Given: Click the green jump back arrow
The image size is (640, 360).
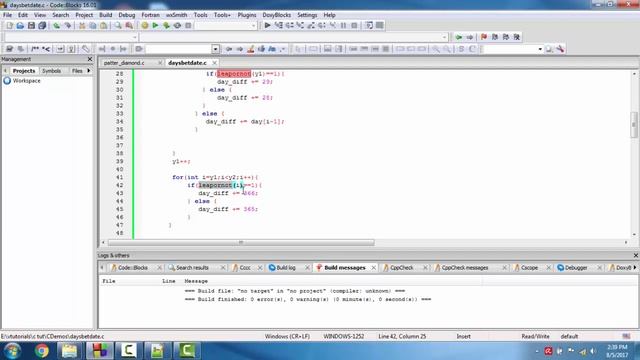Looking at the screenshot, I should tap(459, 37).
